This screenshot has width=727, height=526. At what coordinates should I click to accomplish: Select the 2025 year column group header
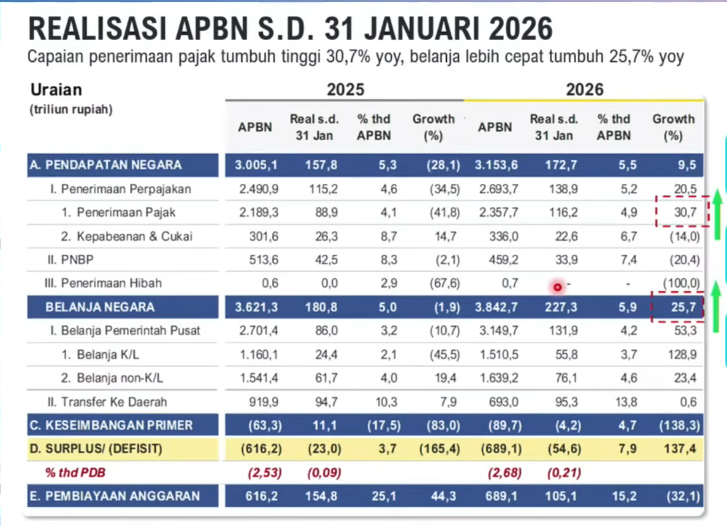[343, 89]
